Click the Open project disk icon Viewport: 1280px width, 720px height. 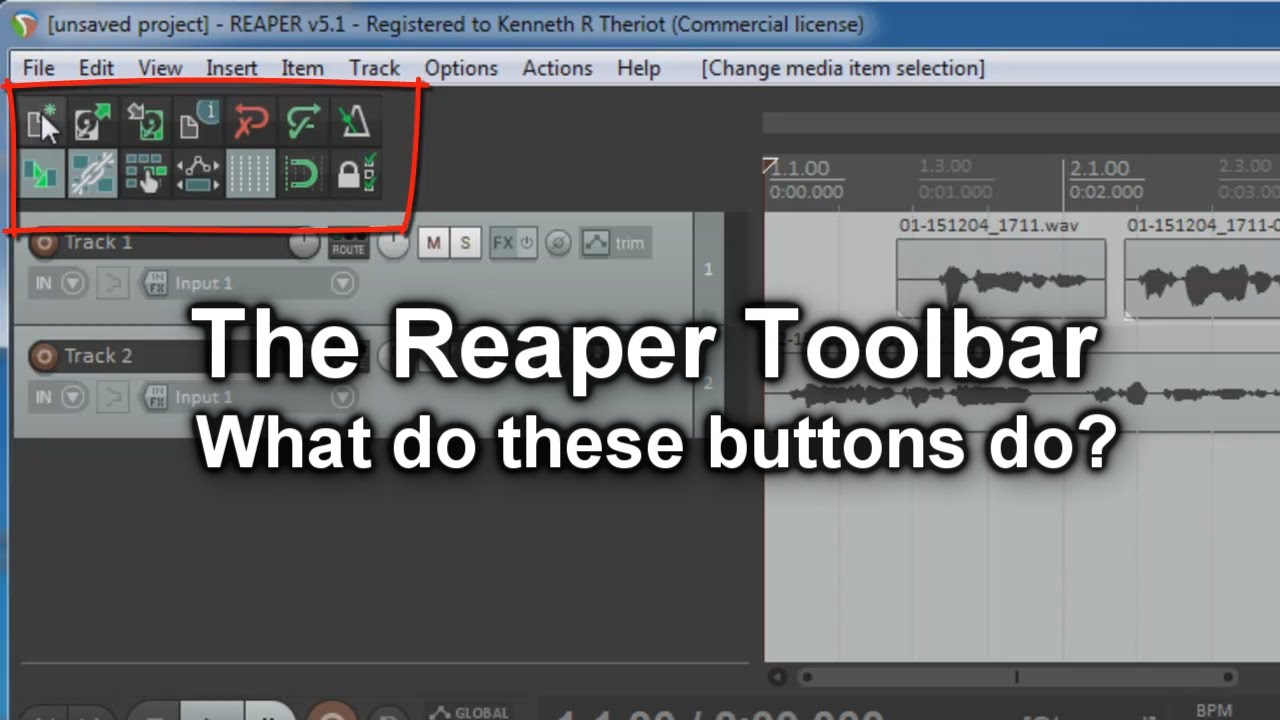pyautogui.click(x=94, y=123)
